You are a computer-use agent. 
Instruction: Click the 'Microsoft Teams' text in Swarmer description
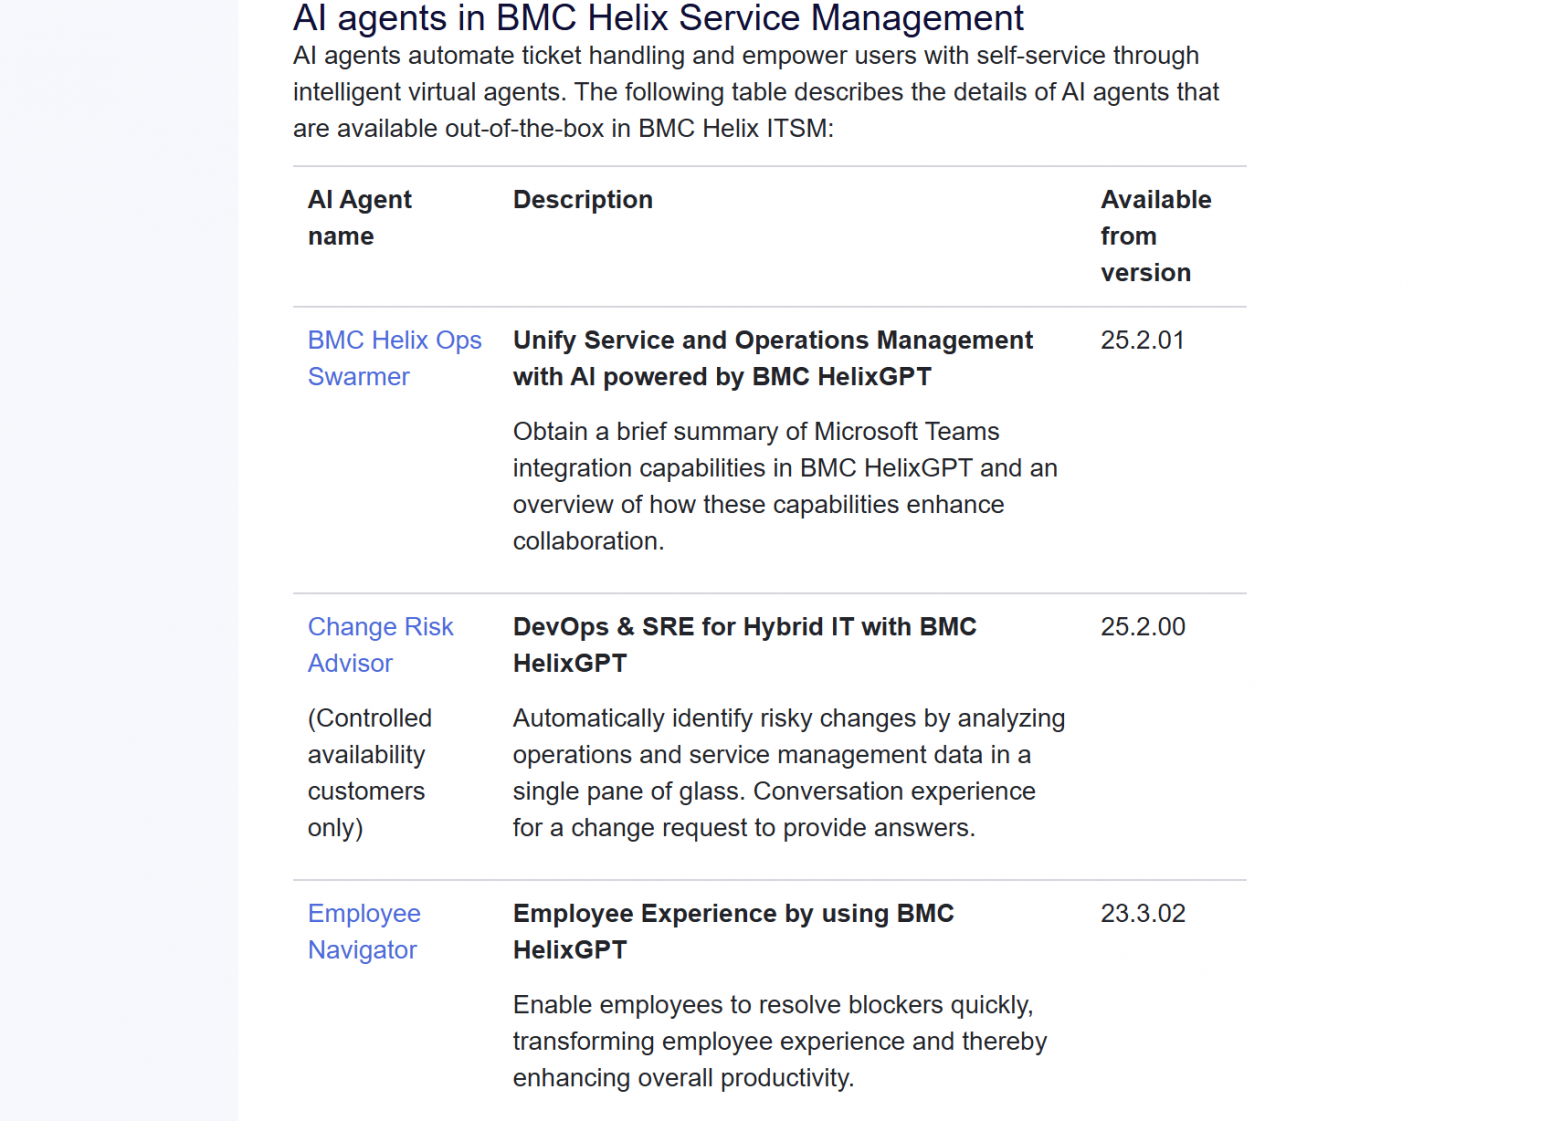click(906, 432)
